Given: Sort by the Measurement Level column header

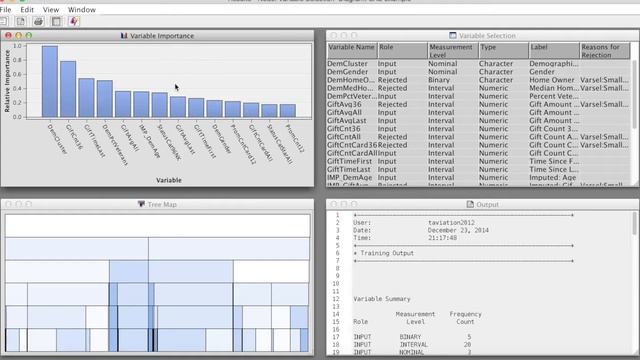Looking at the screenshot, I should point(453,51).
